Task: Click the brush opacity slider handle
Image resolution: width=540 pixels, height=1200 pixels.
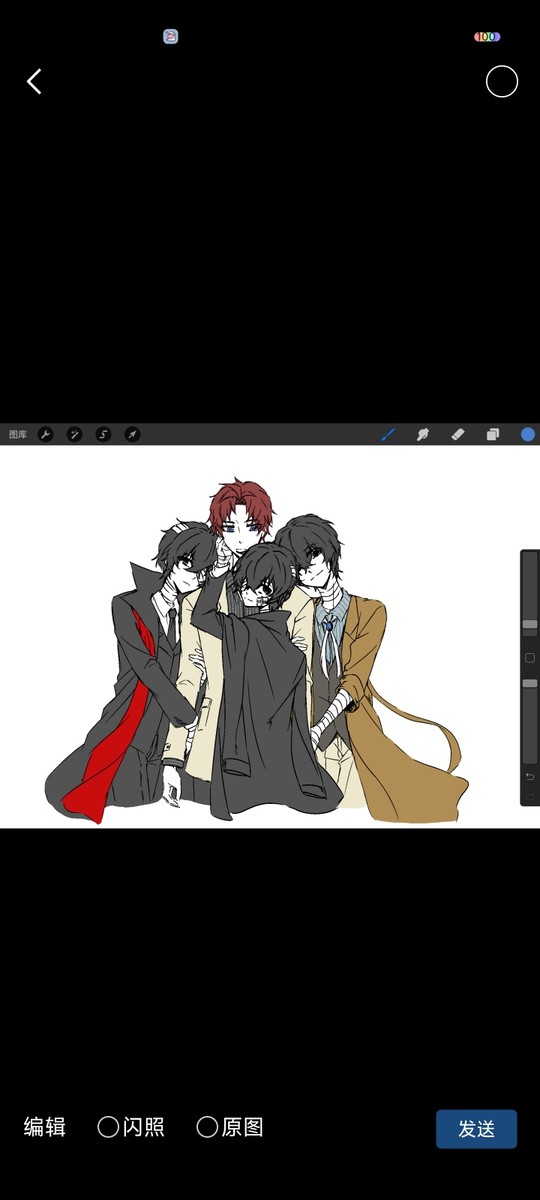Action: click(530, 683)
